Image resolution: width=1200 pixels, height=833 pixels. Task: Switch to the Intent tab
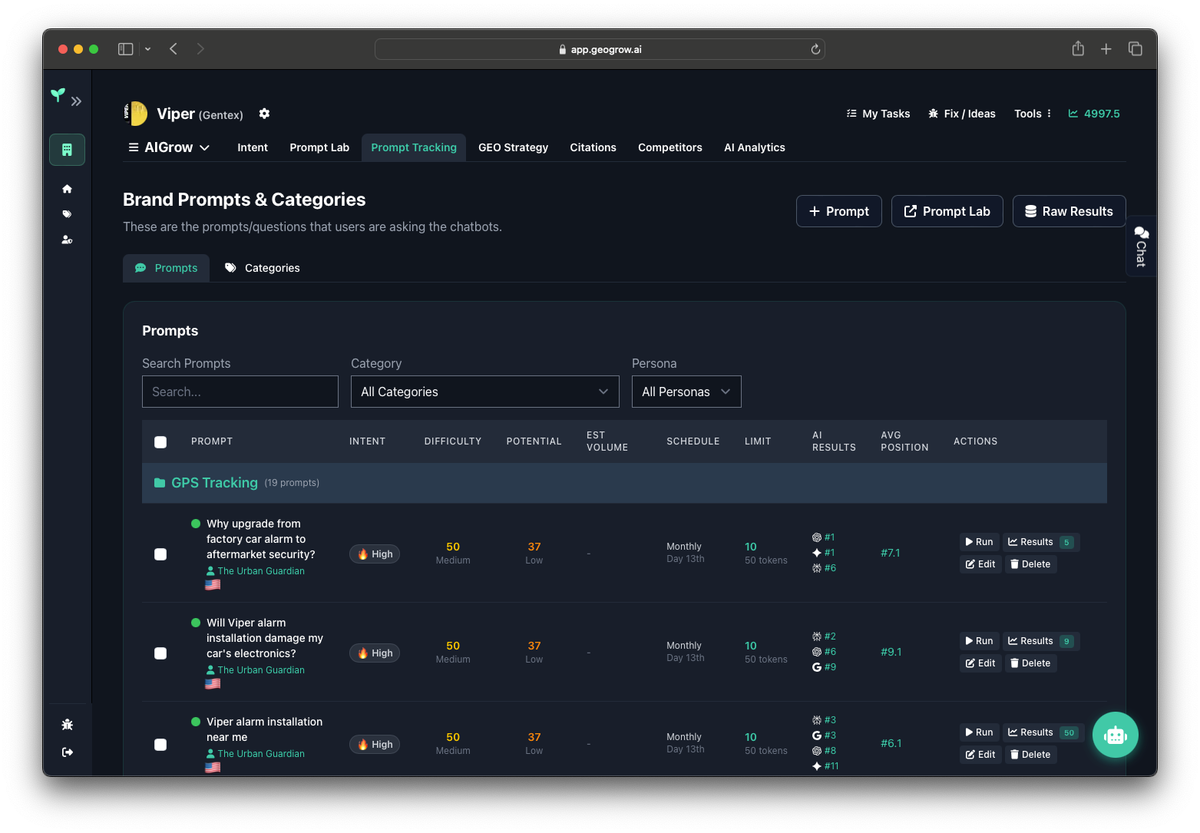click(253, 147)
